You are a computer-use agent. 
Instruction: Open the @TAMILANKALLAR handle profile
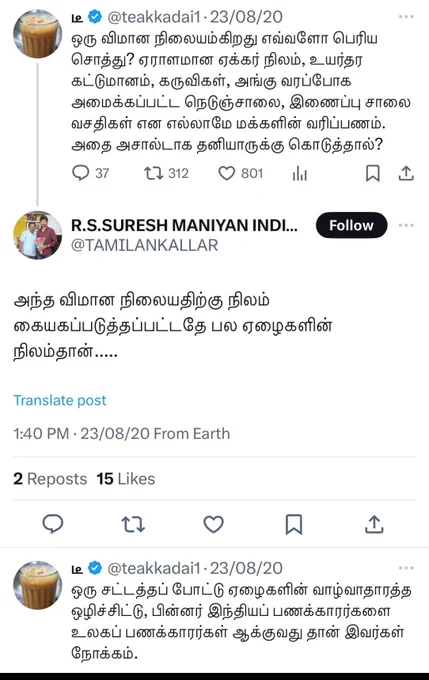144,245
